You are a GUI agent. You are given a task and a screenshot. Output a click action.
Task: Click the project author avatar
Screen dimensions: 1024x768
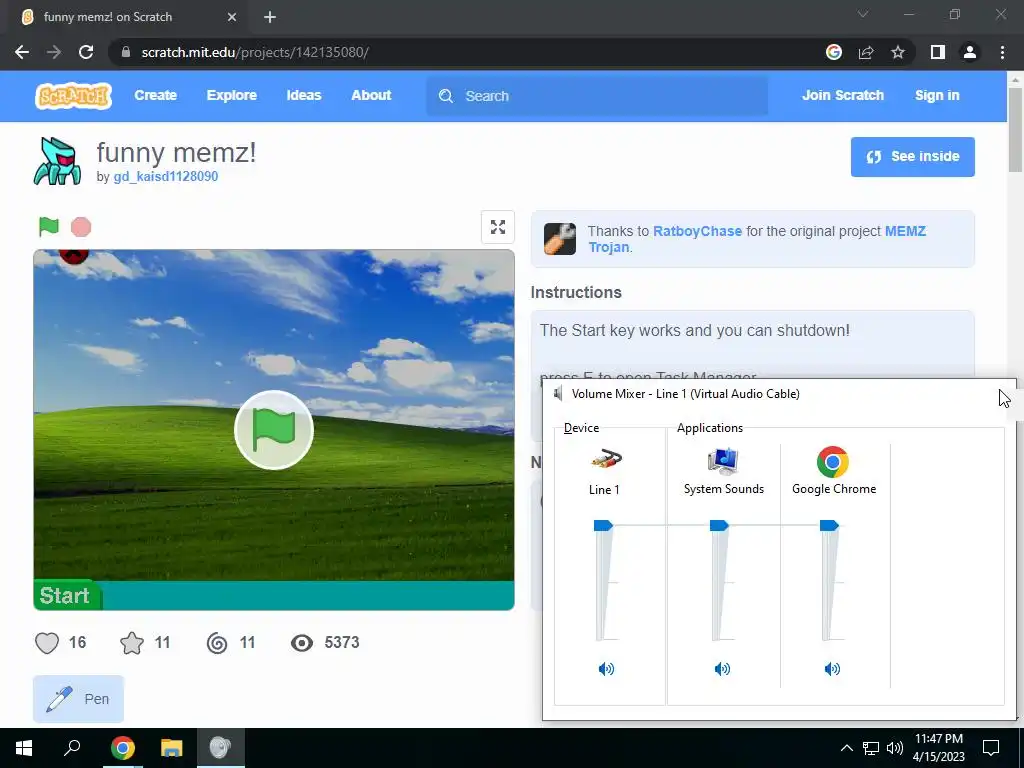click(x=57, y=161)
